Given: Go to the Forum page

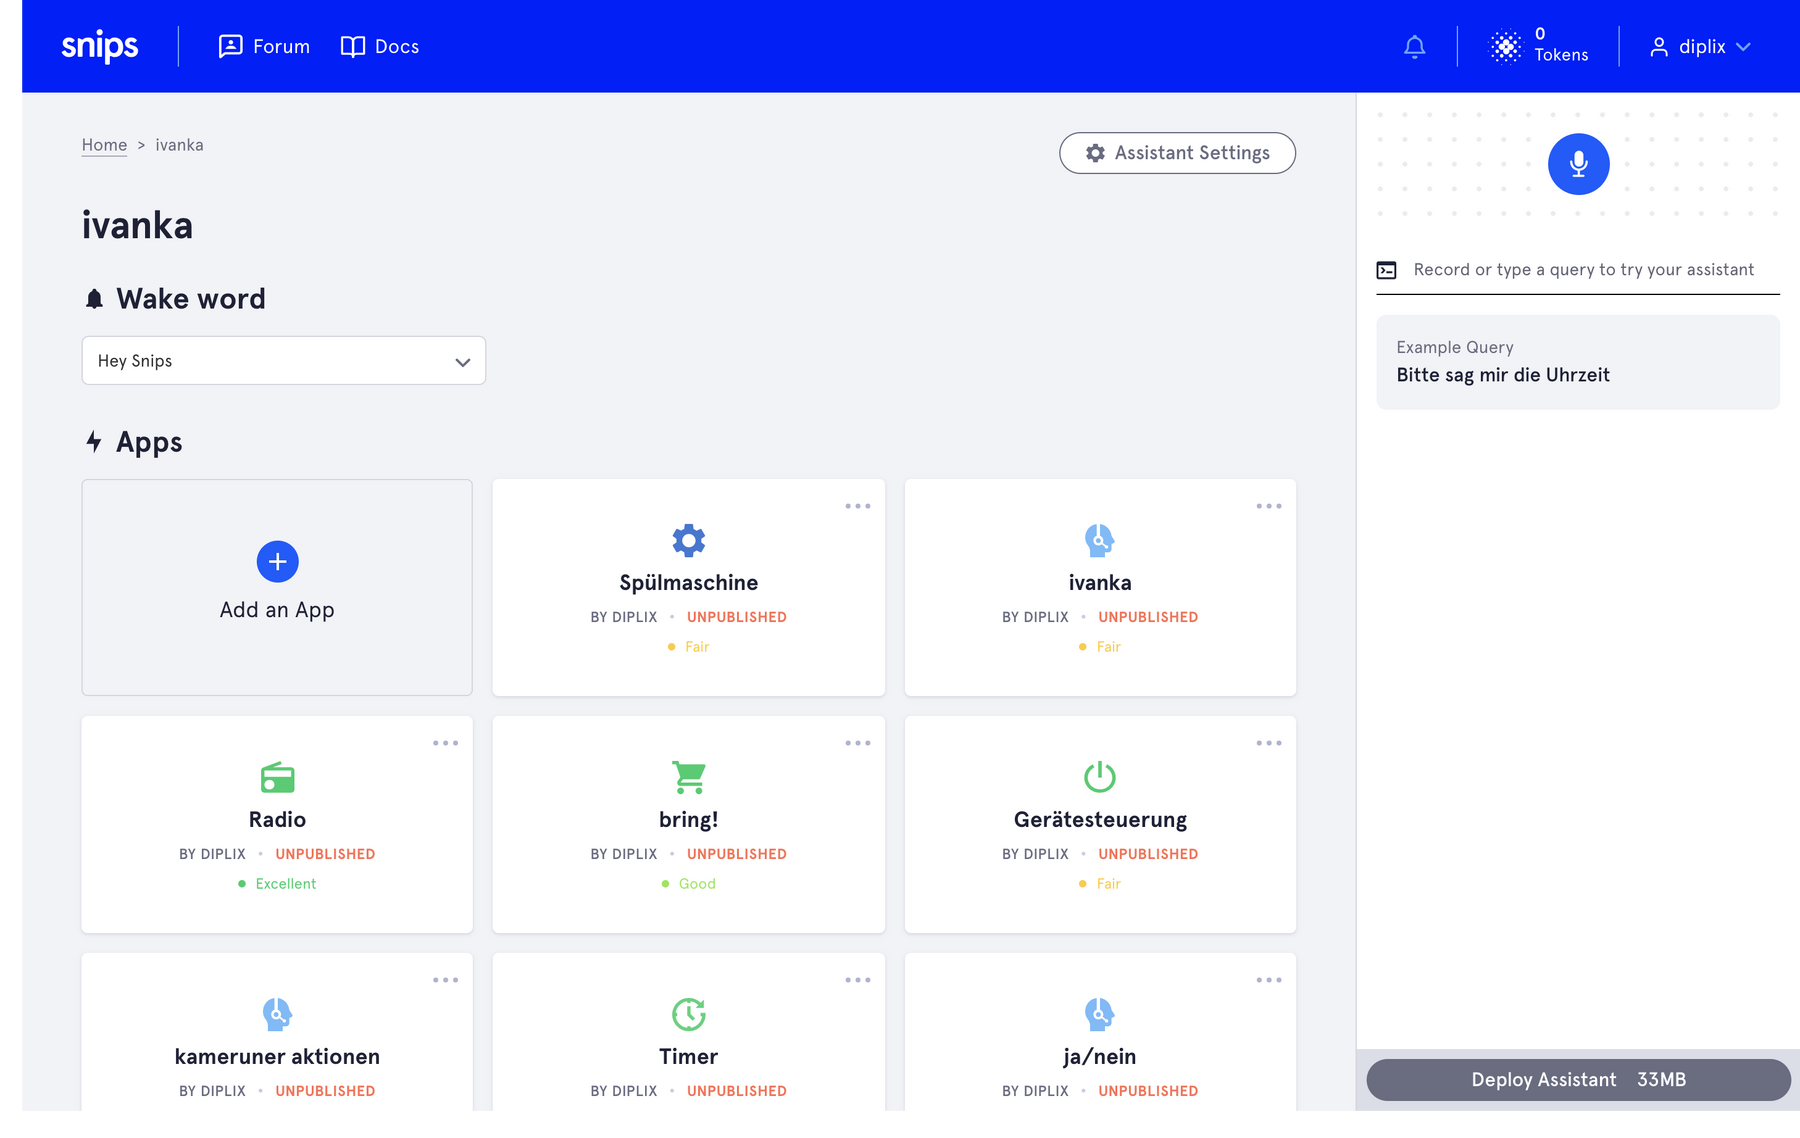Looking at the screenshot, I should click(264, 47).
